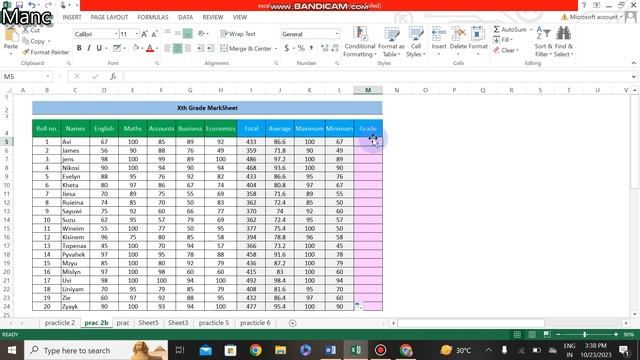
Task: Open the borders dropdown
Action: pos(124,48)
